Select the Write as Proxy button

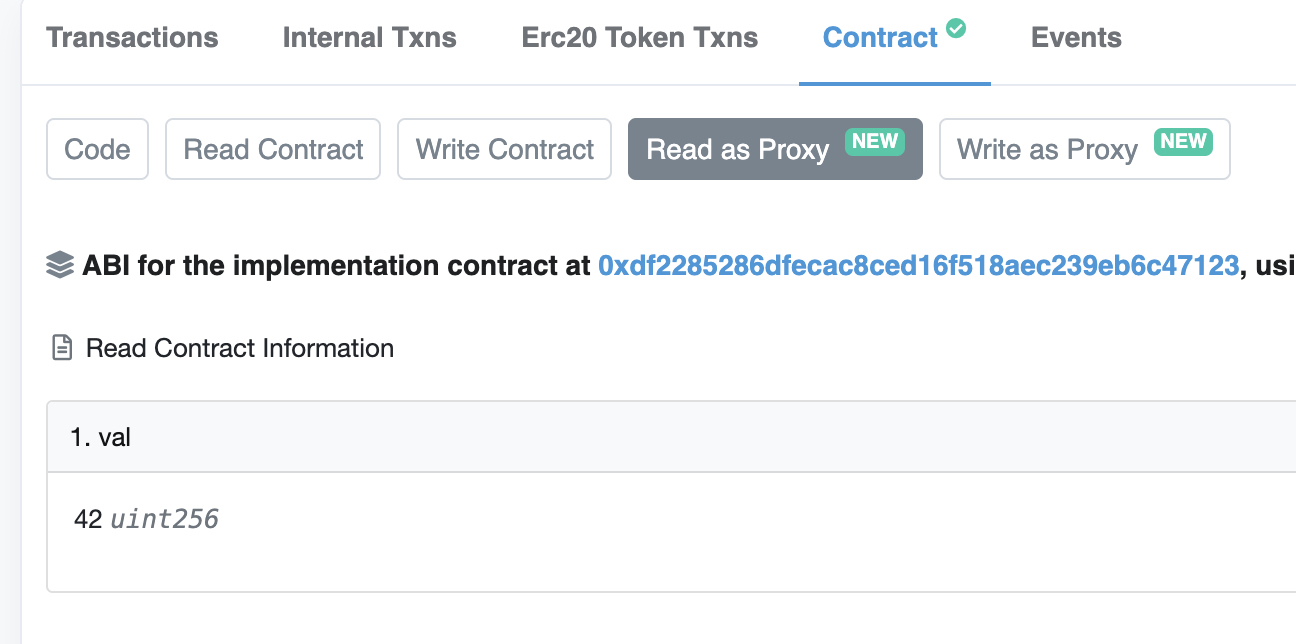click(x=1085, y=149)
